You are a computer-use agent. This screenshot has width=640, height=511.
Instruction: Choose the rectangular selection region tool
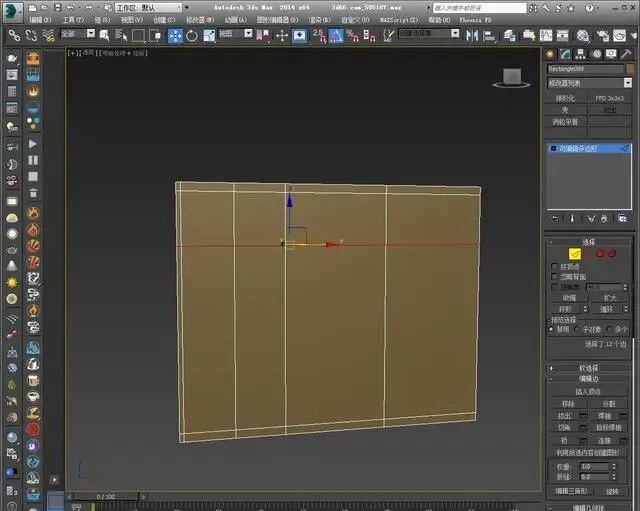pos(138,36)
